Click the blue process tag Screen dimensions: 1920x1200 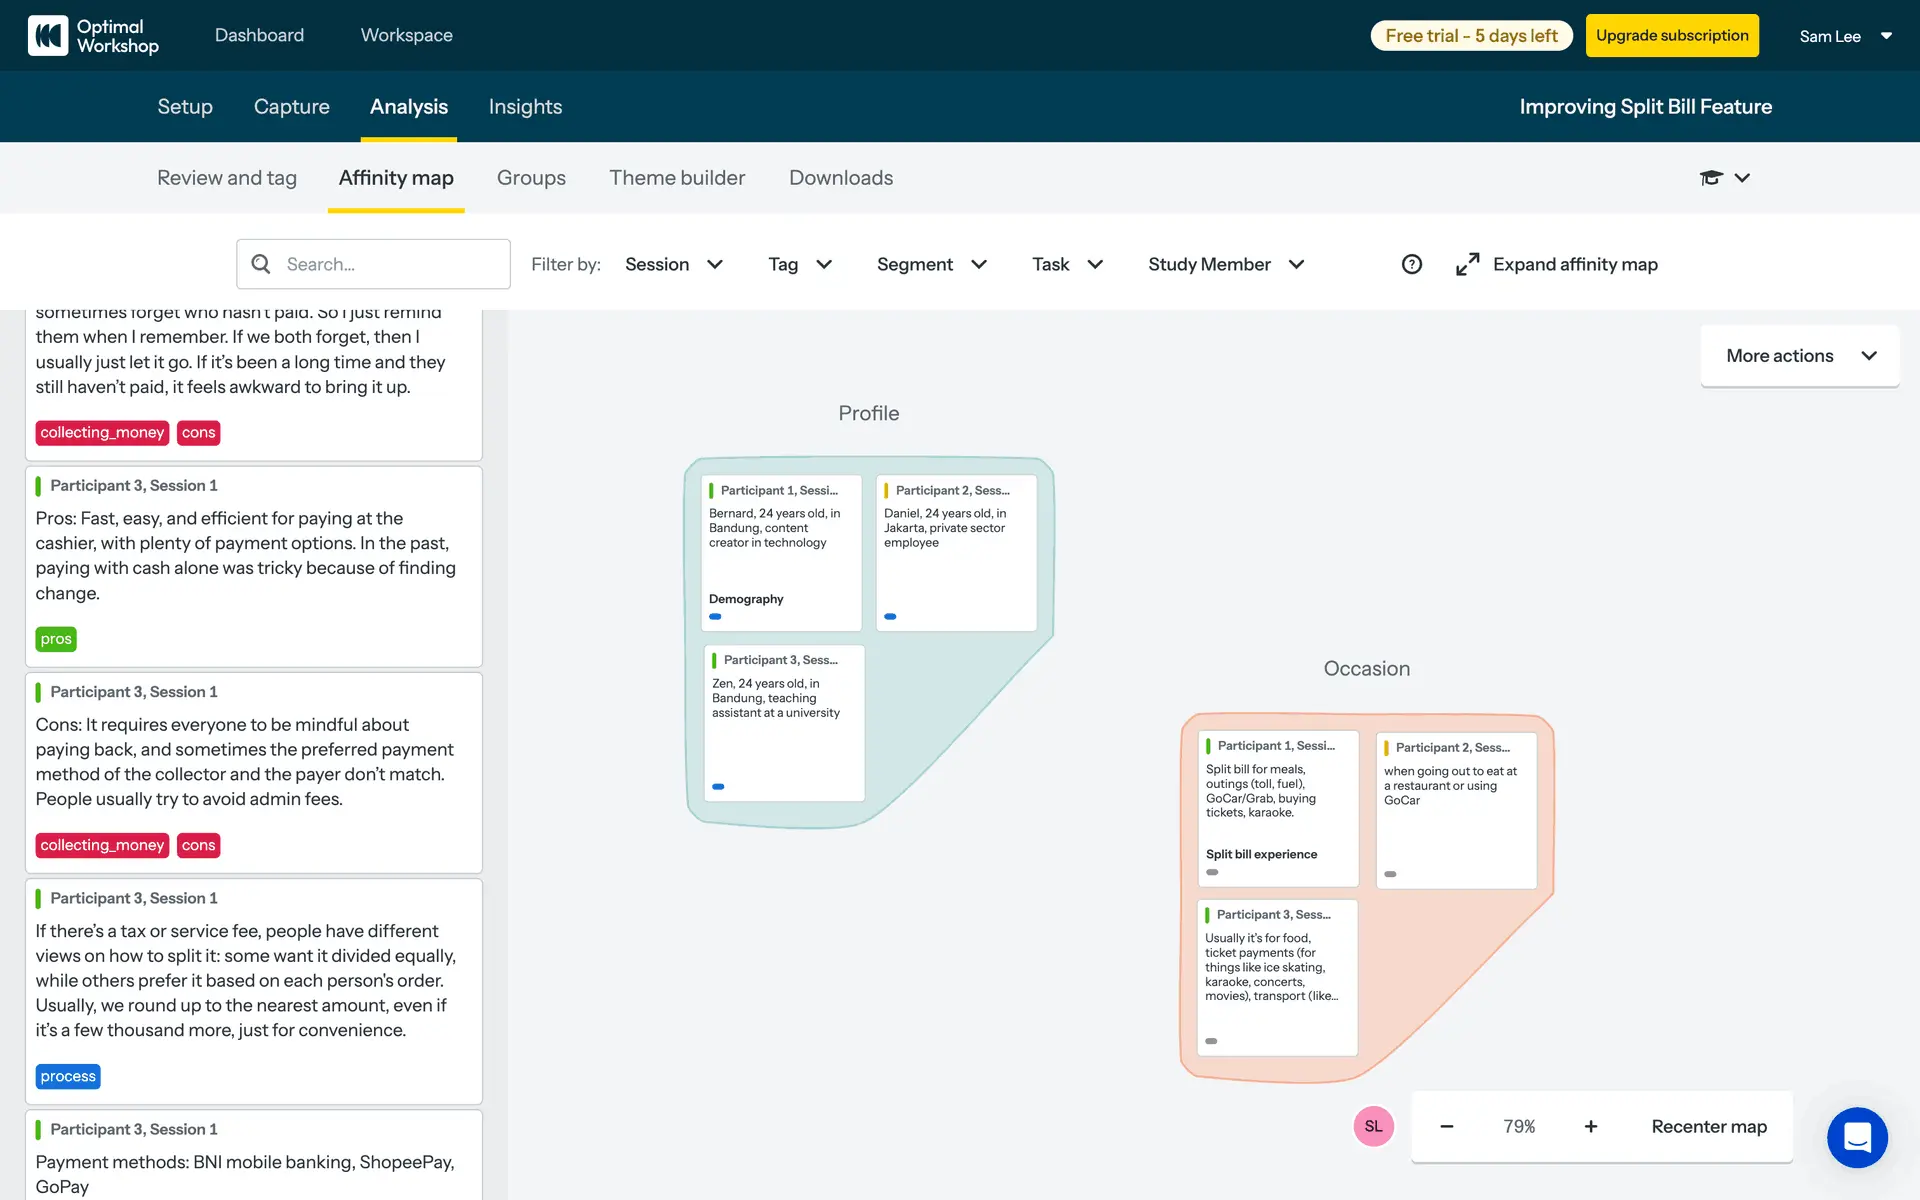(x=68, y=1076)
